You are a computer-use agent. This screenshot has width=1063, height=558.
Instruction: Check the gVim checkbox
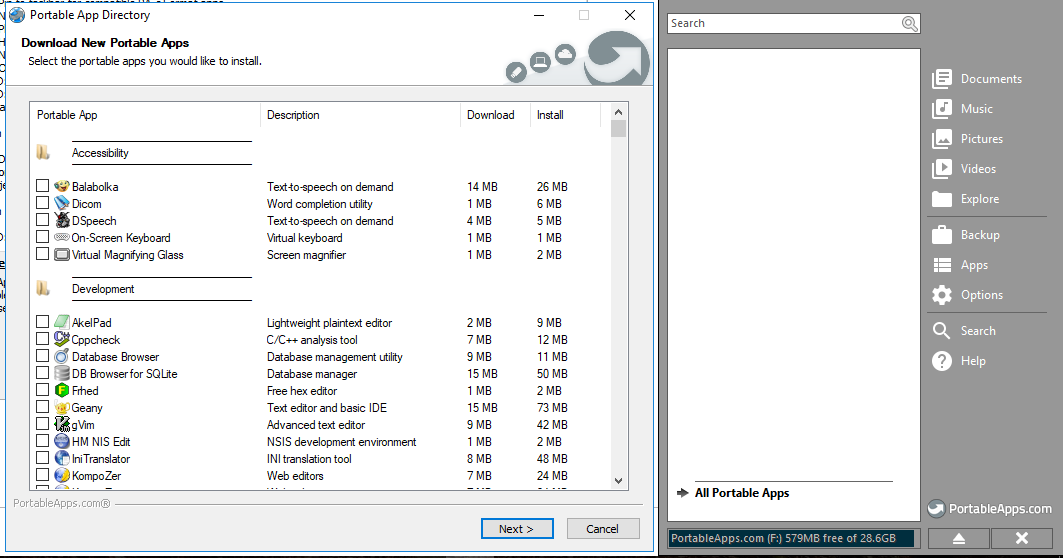tap(43, 424)
